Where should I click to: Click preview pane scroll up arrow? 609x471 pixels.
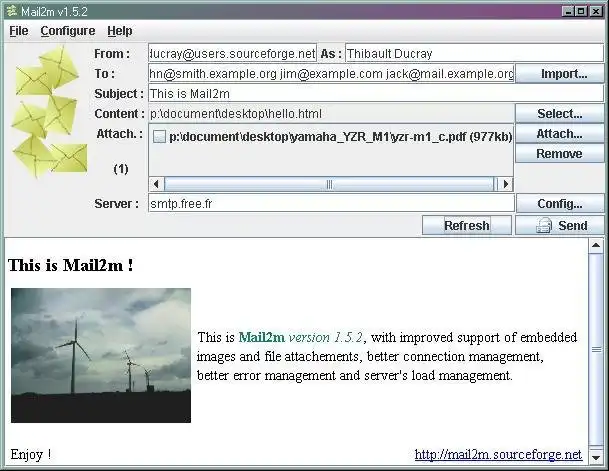click(x=596, y=245)
